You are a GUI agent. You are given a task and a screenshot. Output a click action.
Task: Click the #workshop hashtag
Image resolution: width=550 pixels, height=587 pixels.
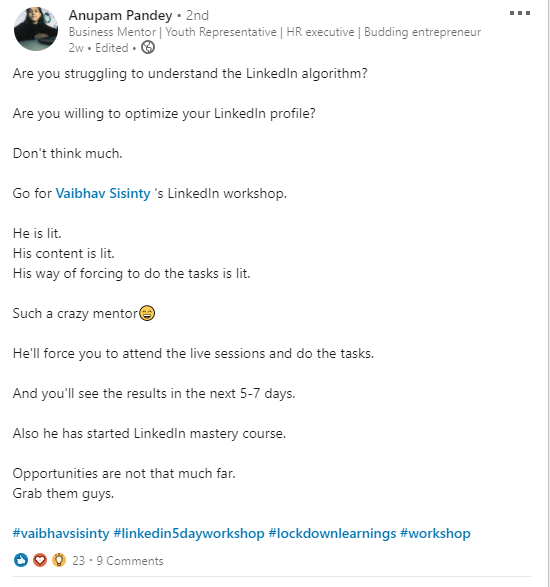click(x=435, y=533)
